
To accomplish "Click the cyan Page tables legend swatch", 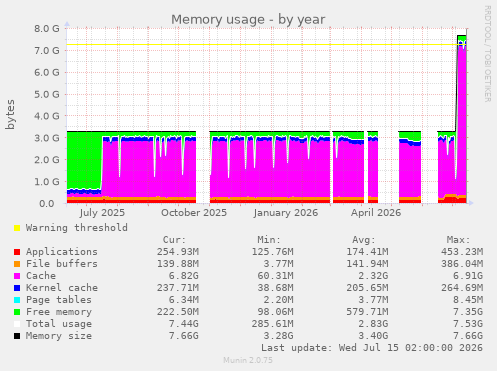I will point(17,300).
